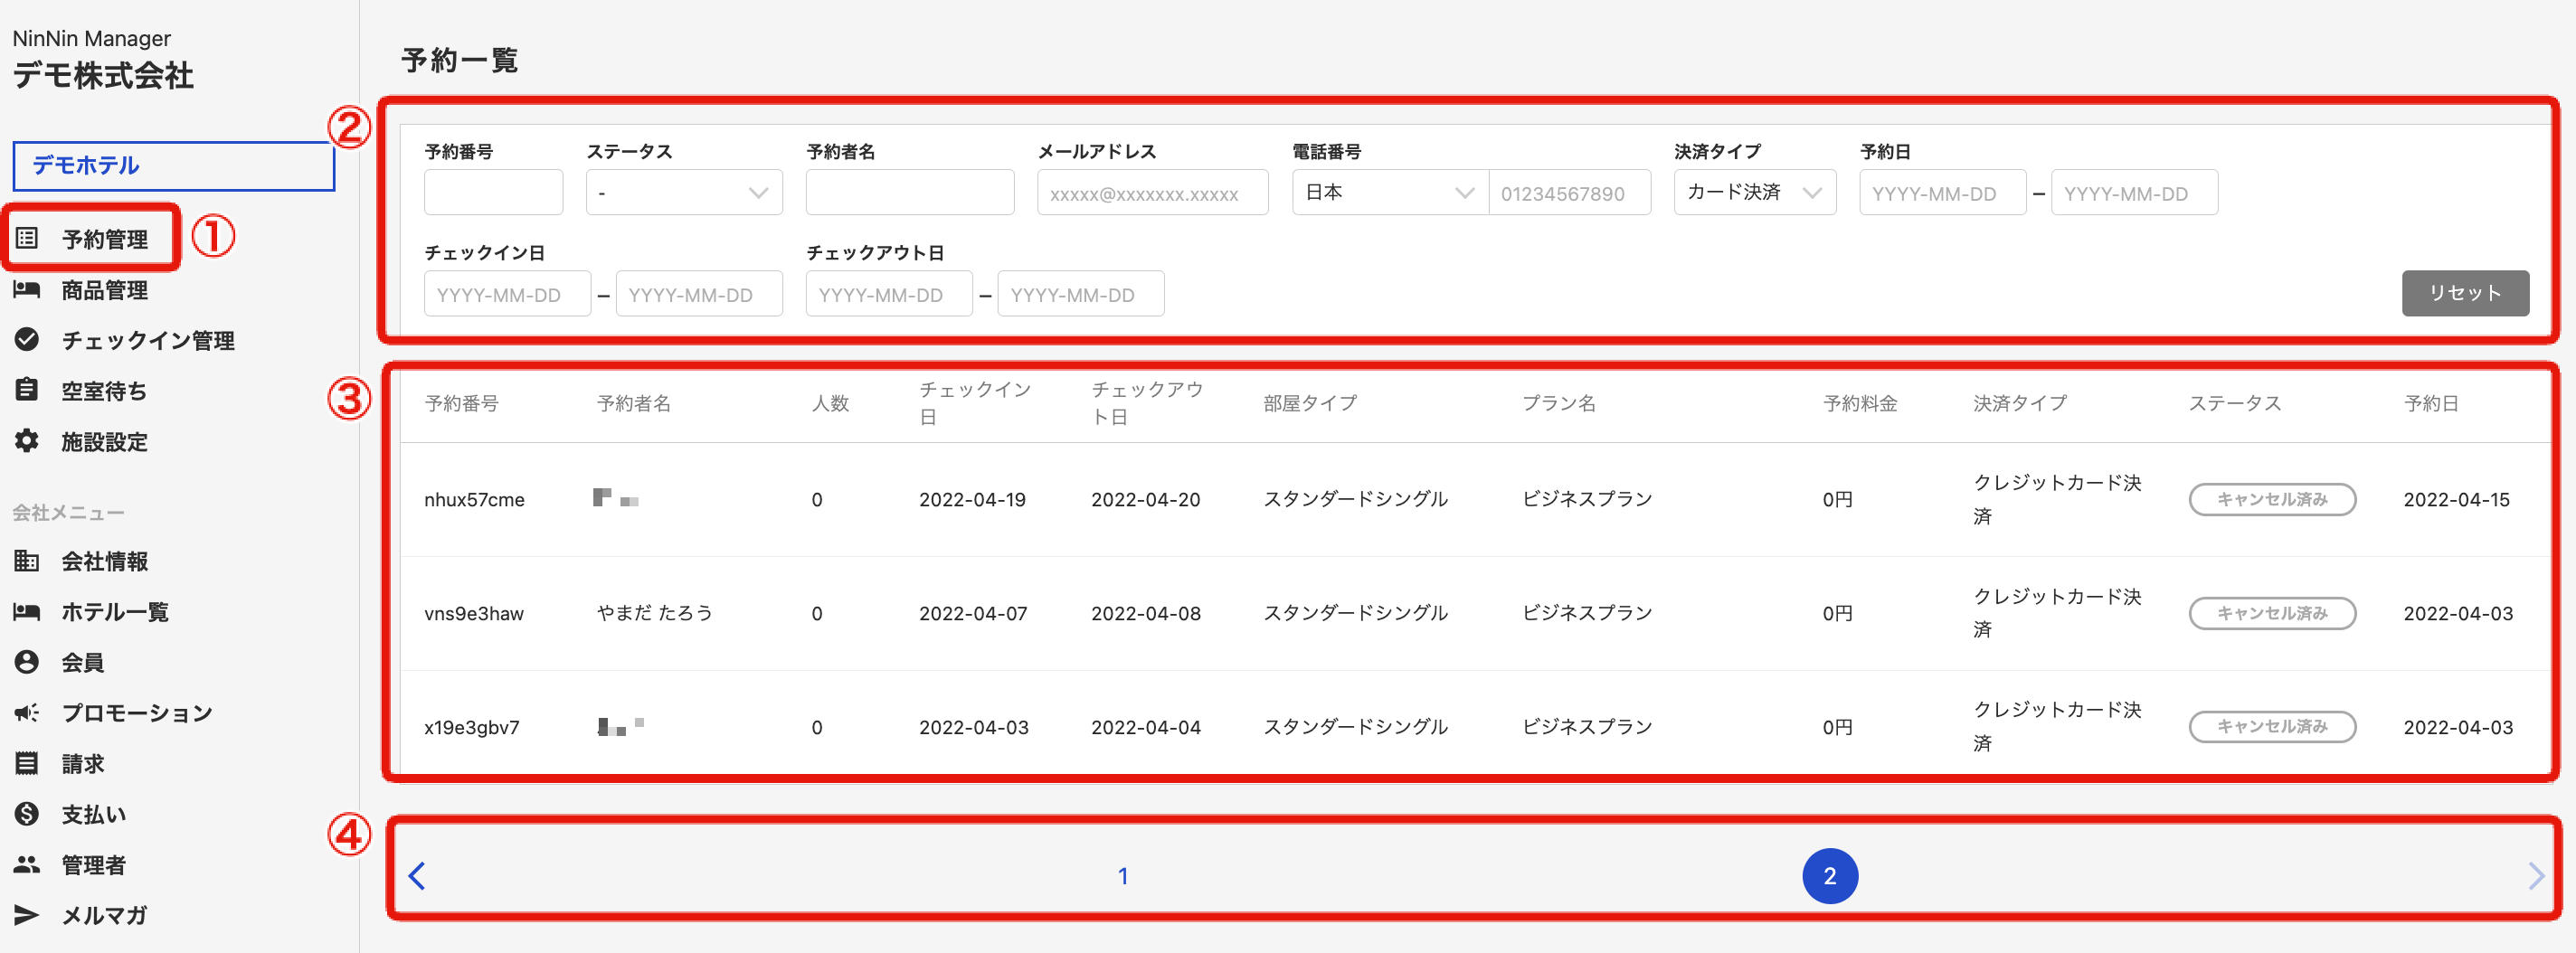
Task: Open the プロモーション menu item
Action: point(137,713)
